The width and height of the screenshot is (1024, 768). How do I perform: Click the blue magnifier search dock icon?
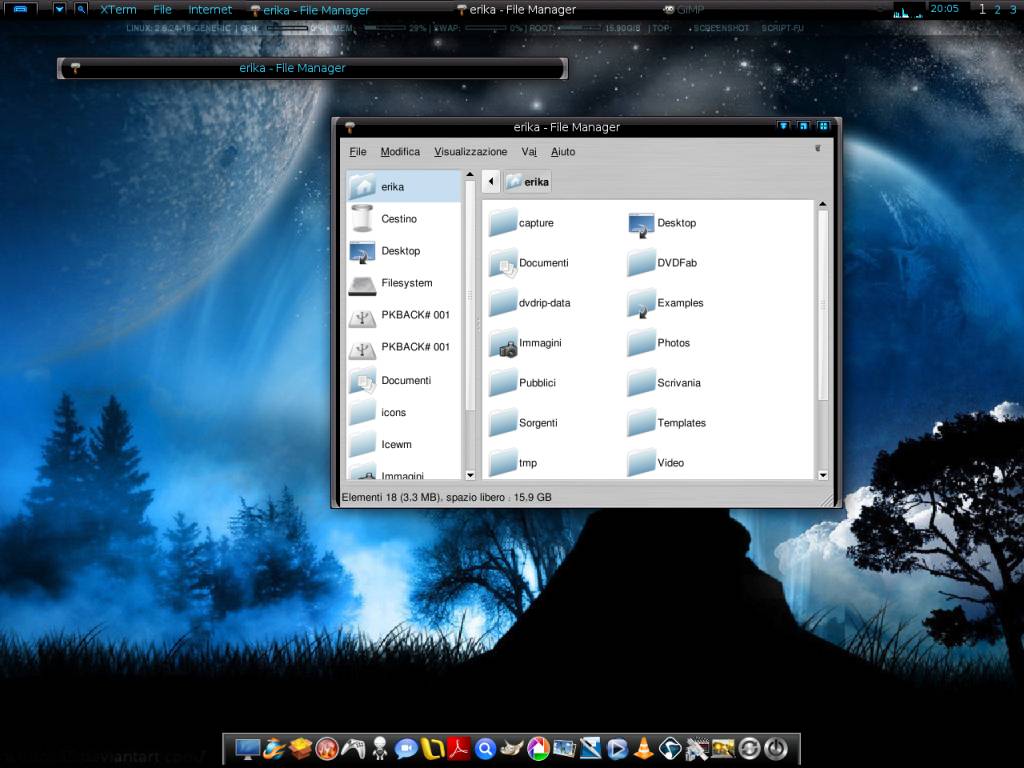coord(485,748)
